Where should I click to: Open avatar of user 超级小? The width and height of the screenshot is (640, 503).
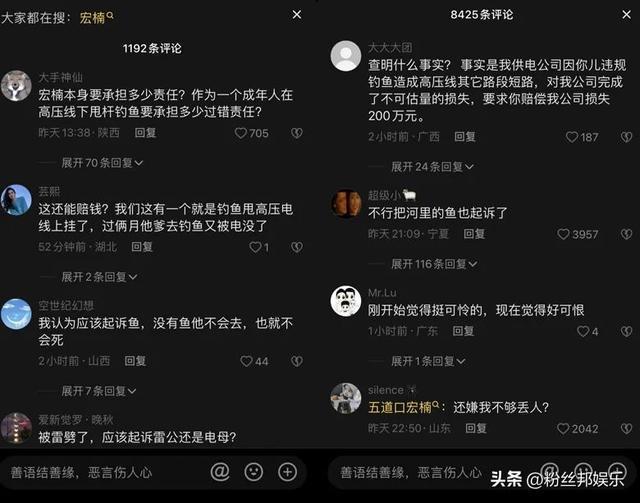tap(346, 203)
